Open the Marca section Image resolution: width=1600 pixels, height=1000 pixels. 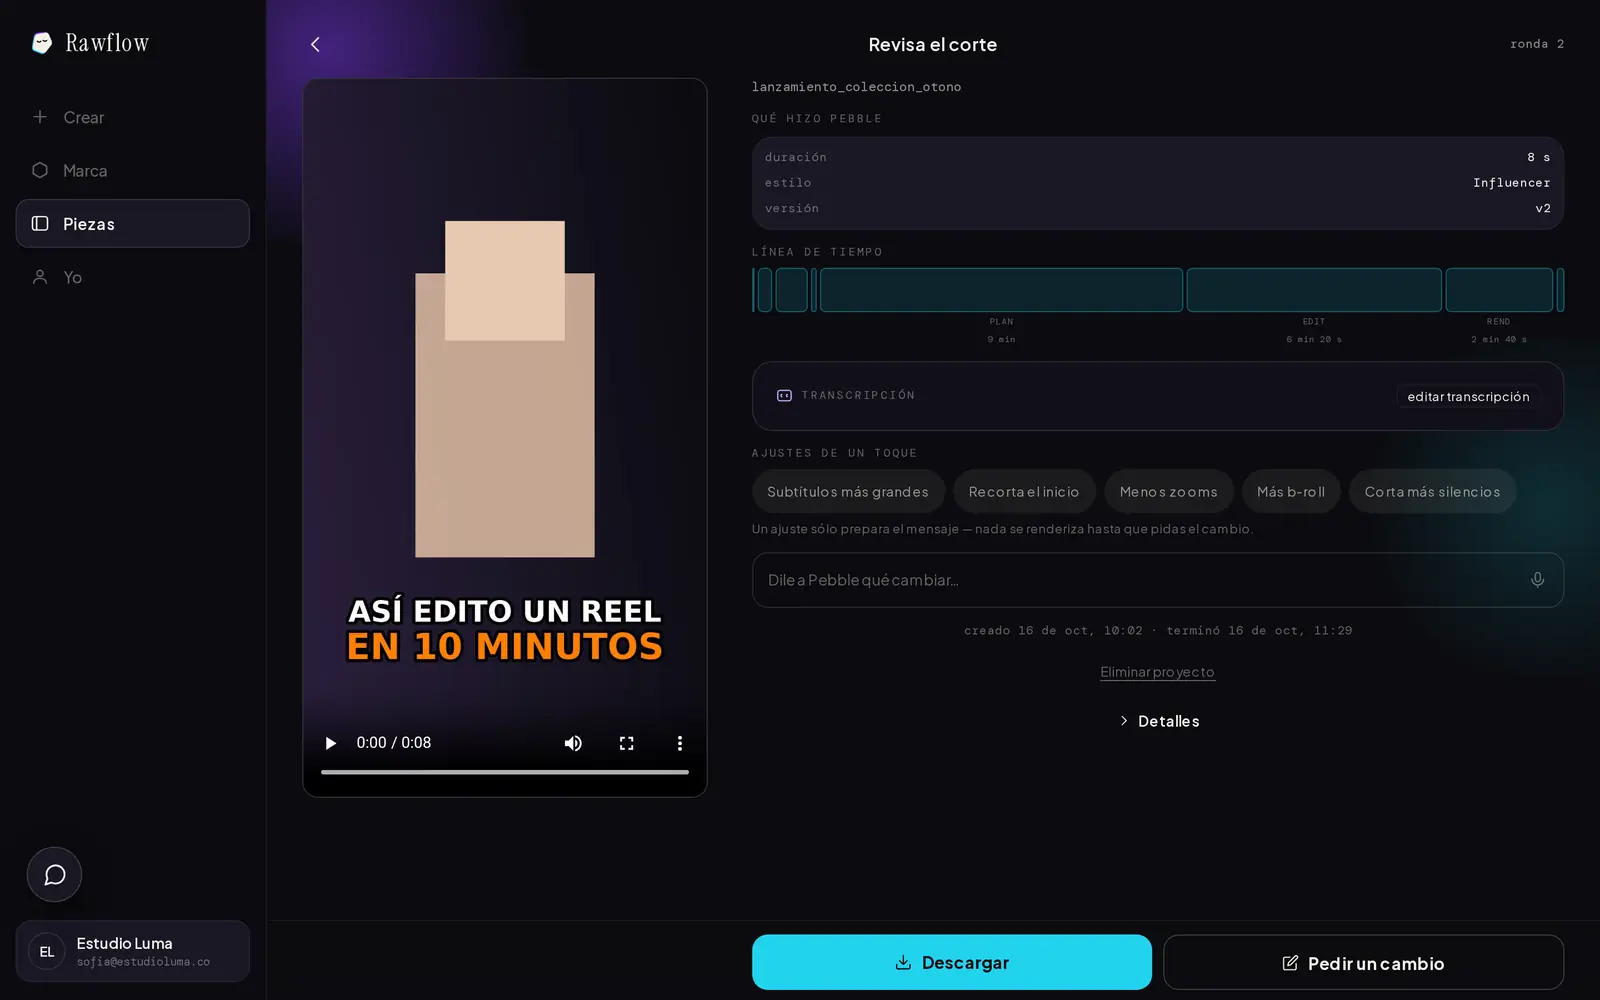[133, 170]
